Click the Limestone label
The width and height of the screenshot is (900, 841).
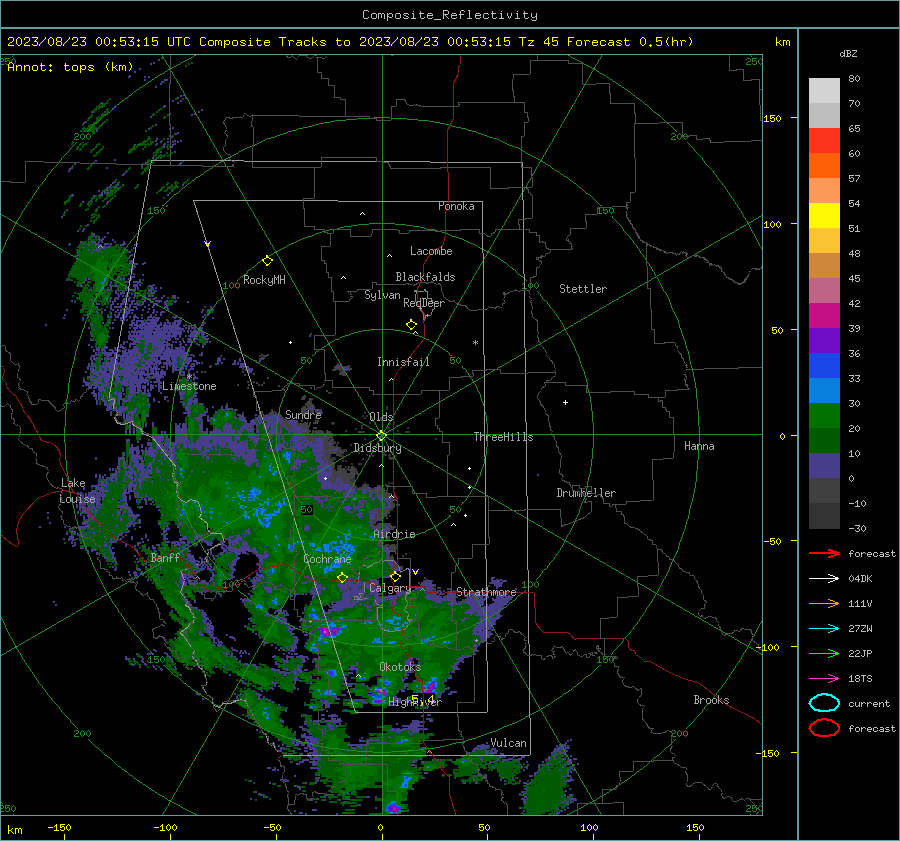click(x=189, y=386)
